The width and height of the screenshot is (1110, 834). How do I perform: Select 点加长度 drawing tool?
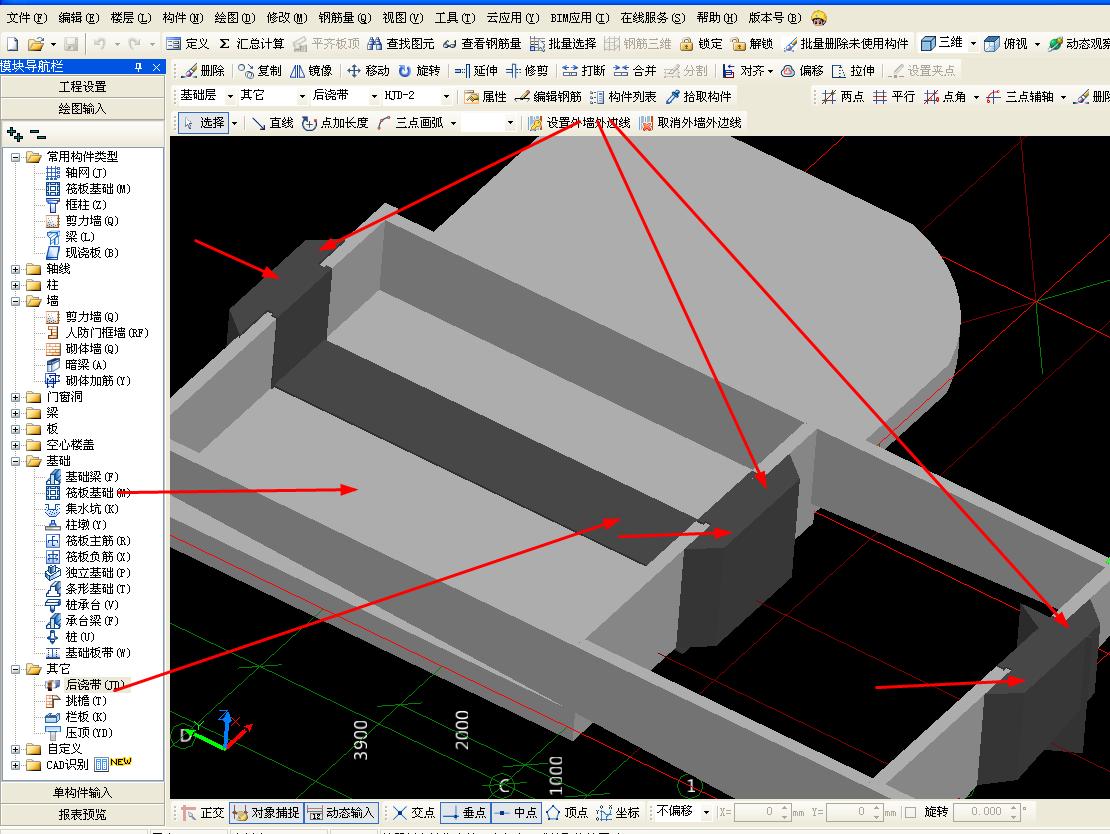(335, 122)
